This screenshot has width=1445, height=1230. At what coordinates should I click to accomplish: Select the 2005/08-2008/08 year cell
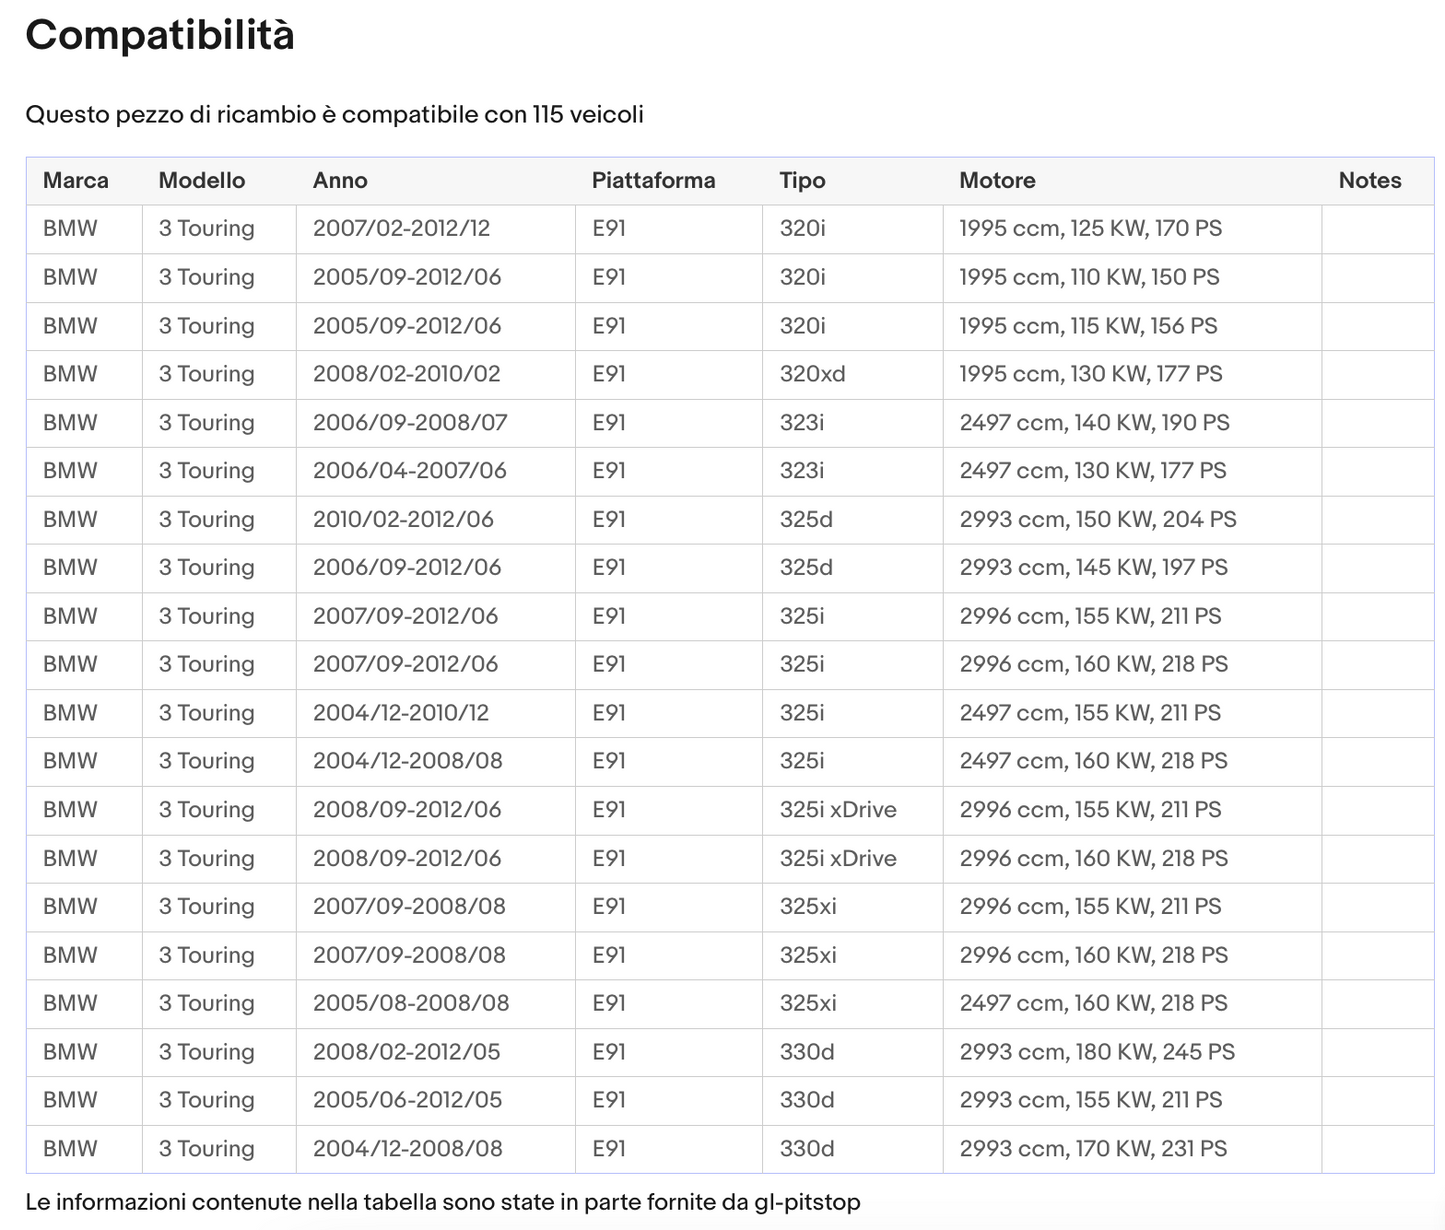tap(436, 1004)
